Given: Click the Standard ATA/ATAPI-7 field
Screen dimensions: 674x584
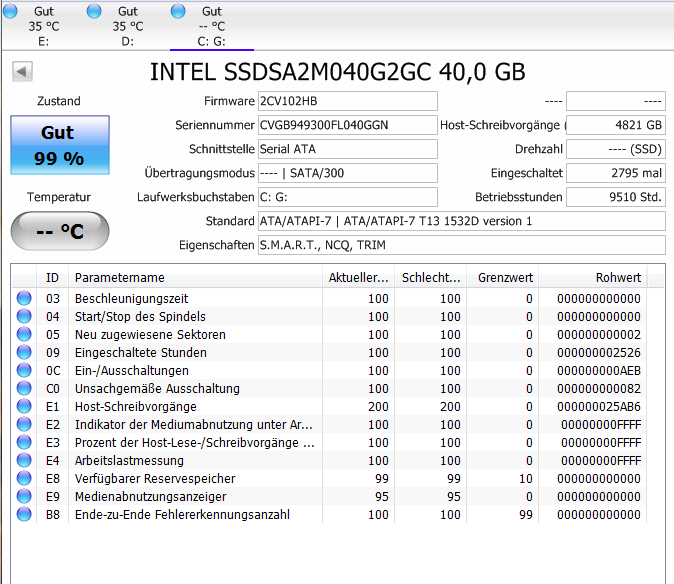Looking at the screenshot, I should (462, 221).
